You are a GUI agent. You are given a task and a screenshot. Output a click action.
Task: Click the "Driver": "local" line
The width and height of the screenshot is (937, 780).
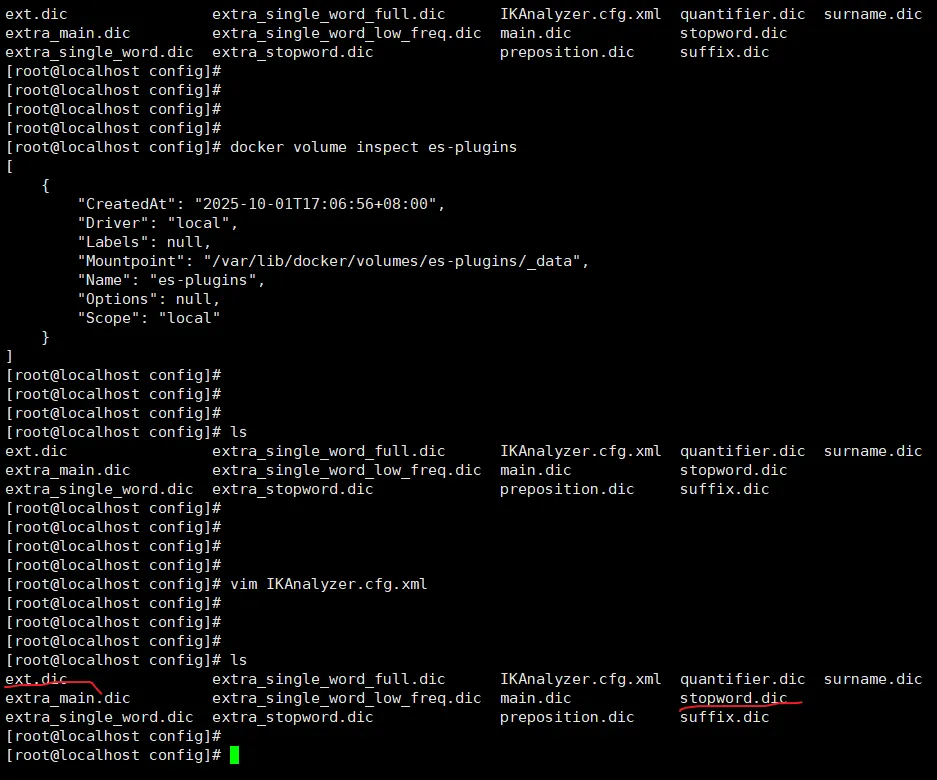click(158, 223)
